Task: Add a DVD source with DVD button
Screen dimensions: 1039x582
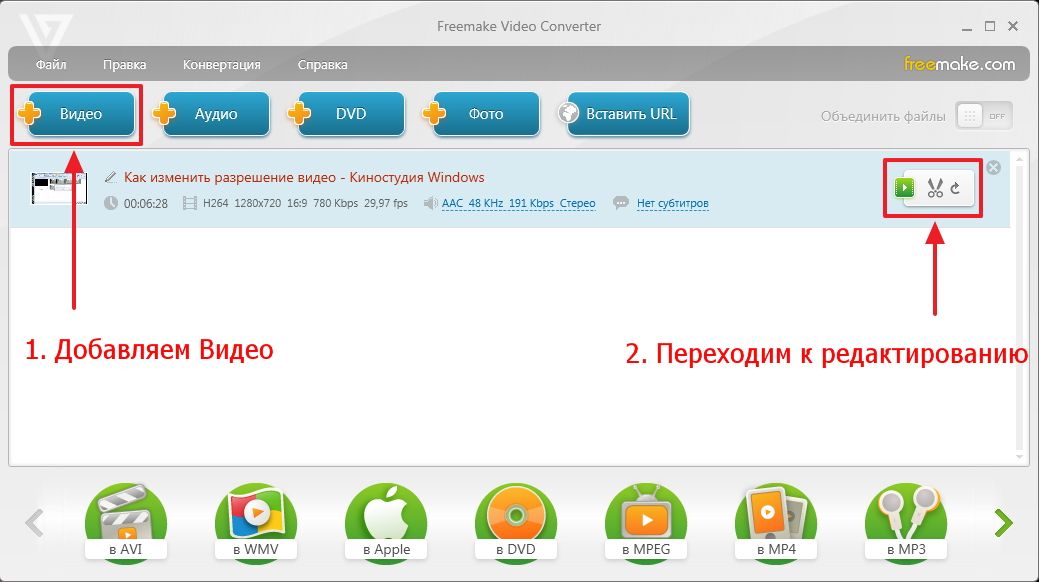Action: tap(350, 114)
